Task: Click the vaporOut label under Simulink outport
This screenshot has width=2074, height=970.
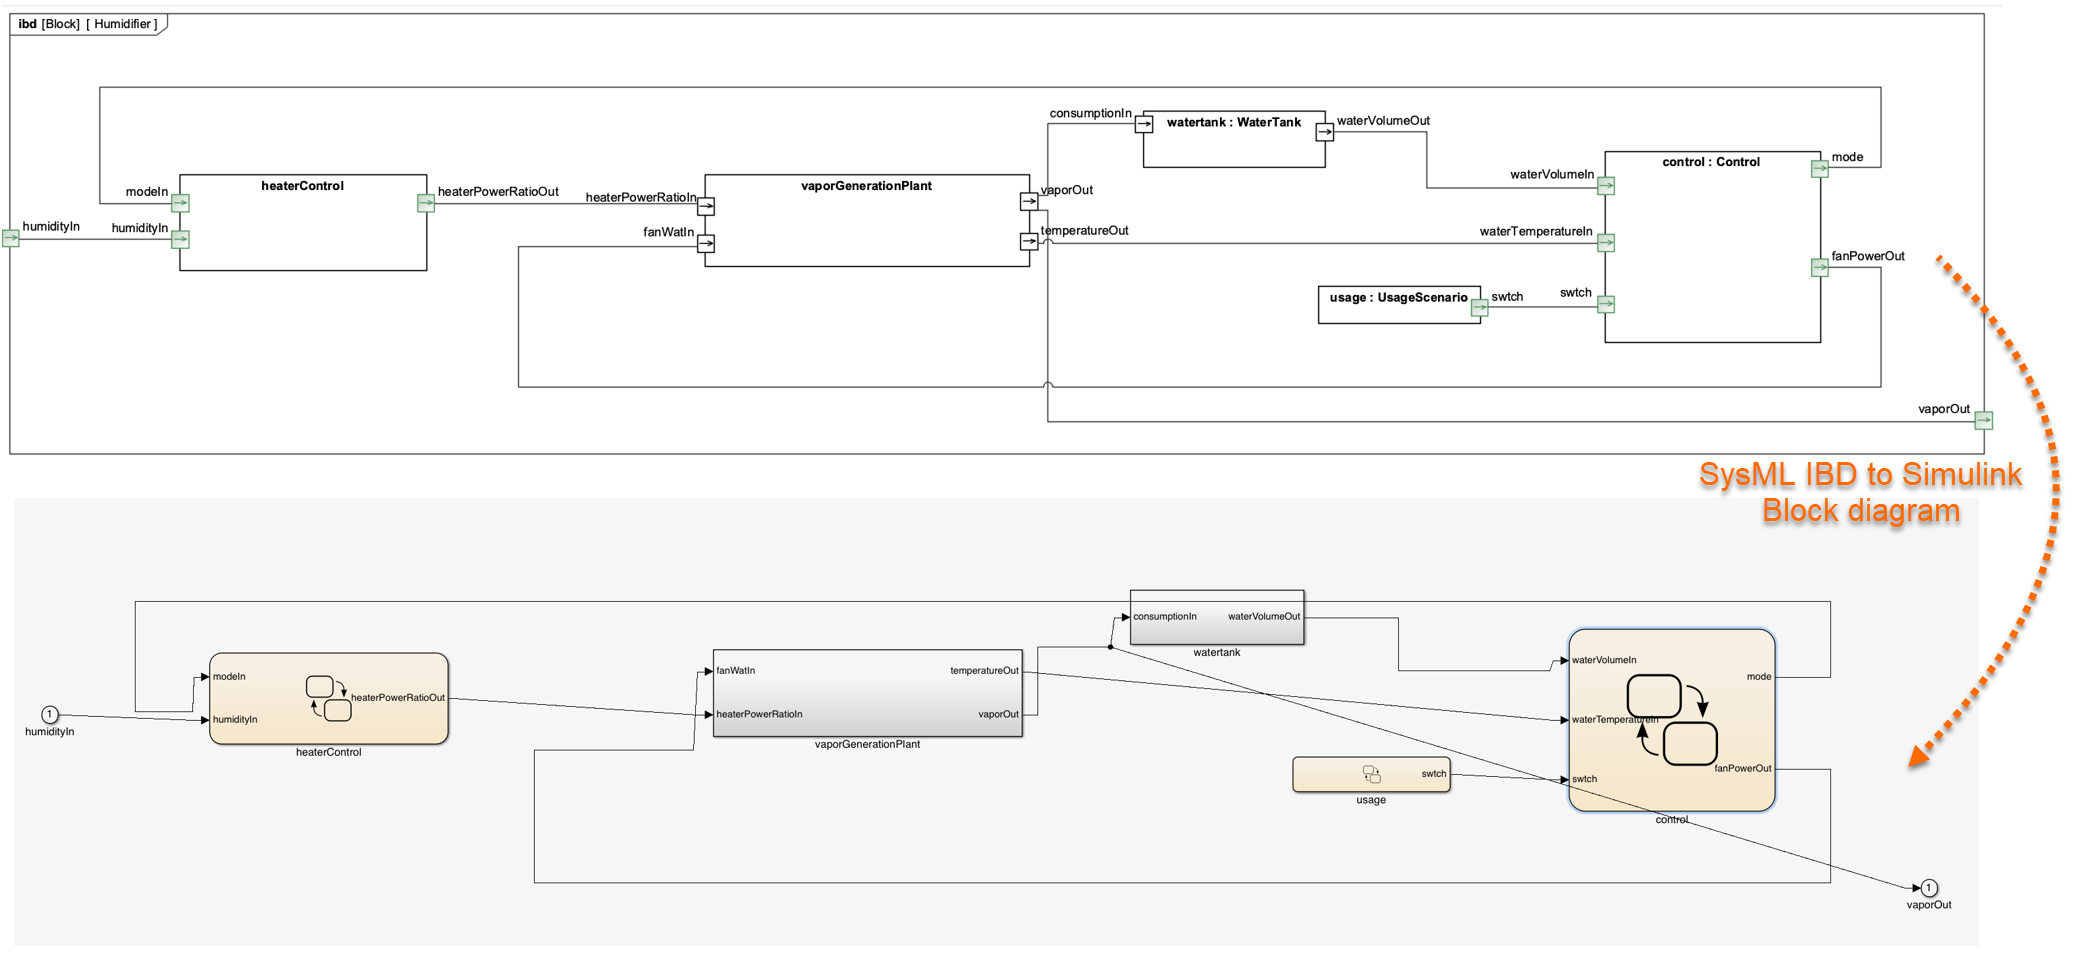Action: click(x=1929, y=905)
